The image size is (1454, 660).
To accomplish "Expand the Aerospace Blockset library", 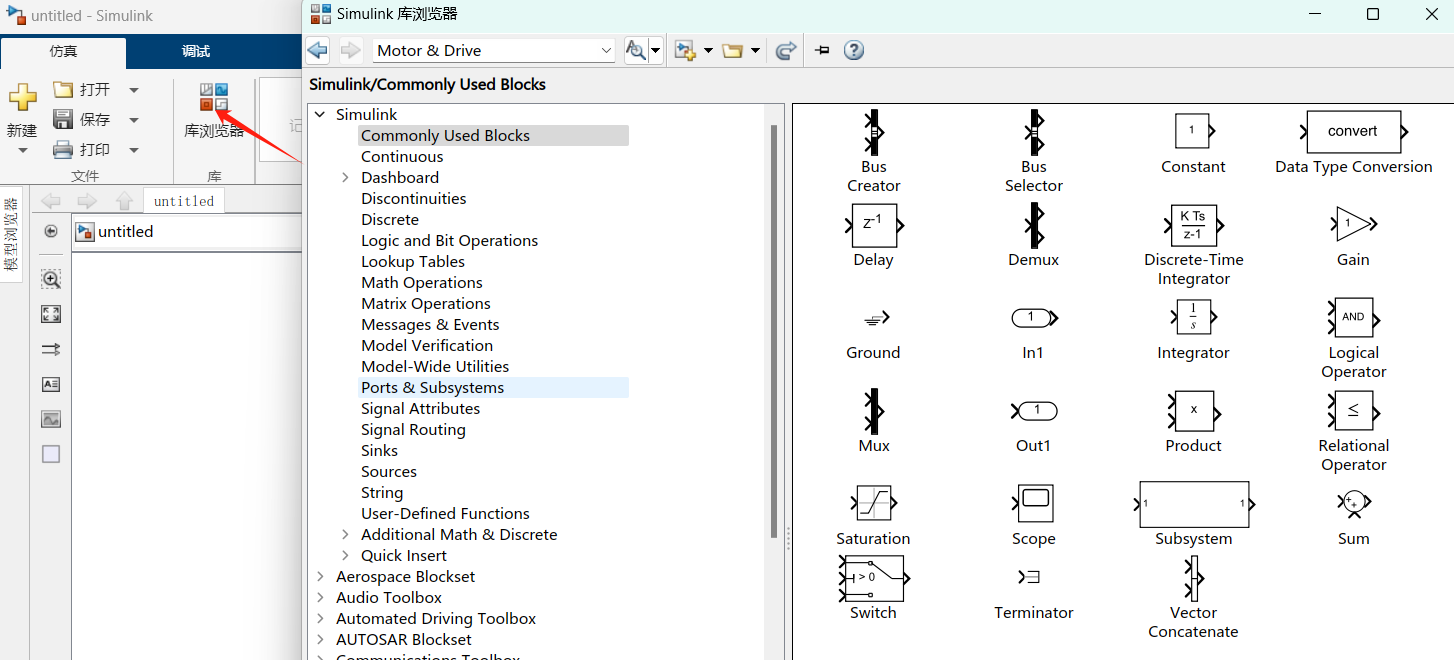I will [320, 576].
